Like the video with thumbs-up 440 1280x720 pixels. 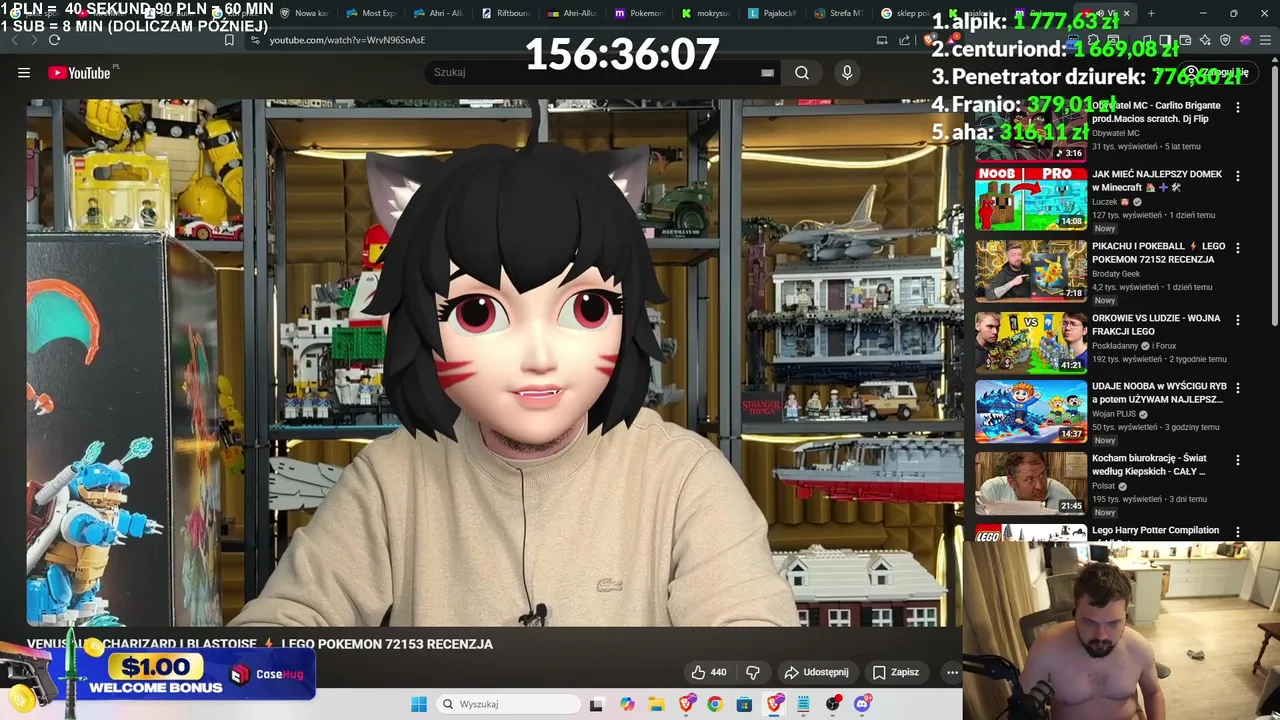(709, 672)
